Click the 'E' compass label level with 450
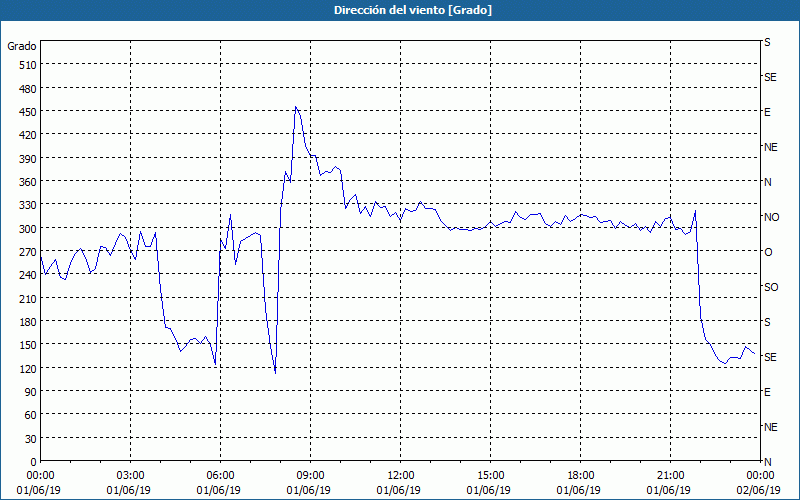 (767, 112)
